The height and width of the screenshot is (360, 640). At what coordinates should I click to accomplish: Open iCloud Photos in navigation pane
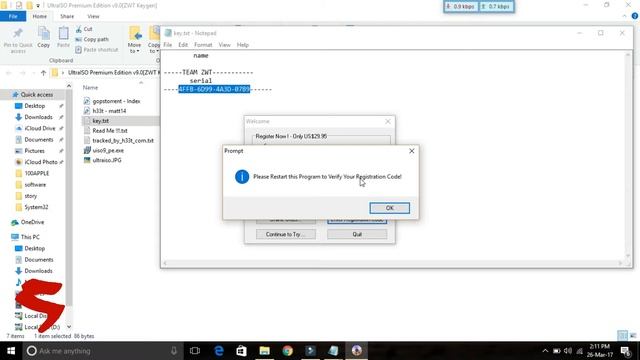pos(41,162)
